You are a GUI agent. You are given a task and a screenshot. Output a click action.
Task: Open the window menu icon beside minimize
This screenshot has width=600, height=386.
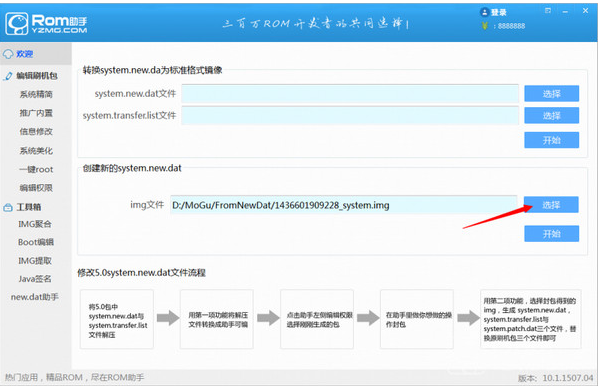(x=548, y=11)
